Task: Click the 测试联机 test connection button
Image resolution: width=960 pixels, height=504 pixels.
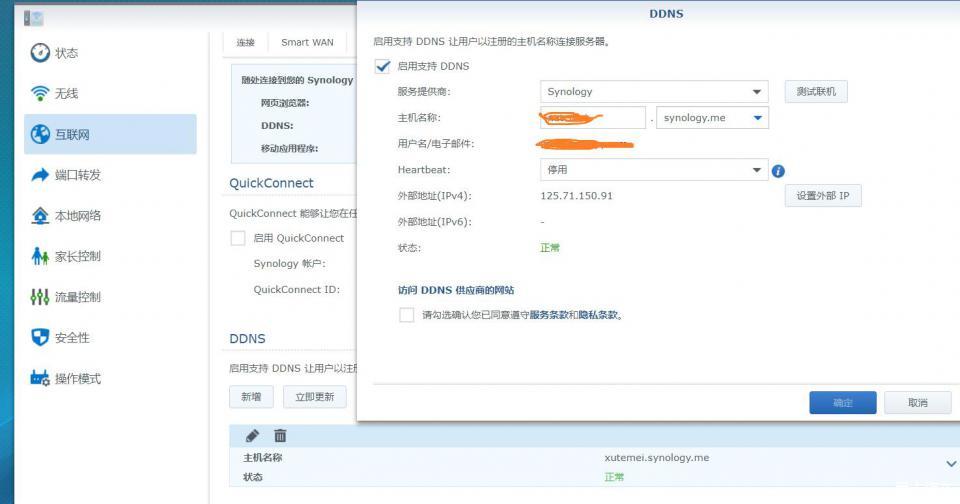Action: tap(816, 92)
